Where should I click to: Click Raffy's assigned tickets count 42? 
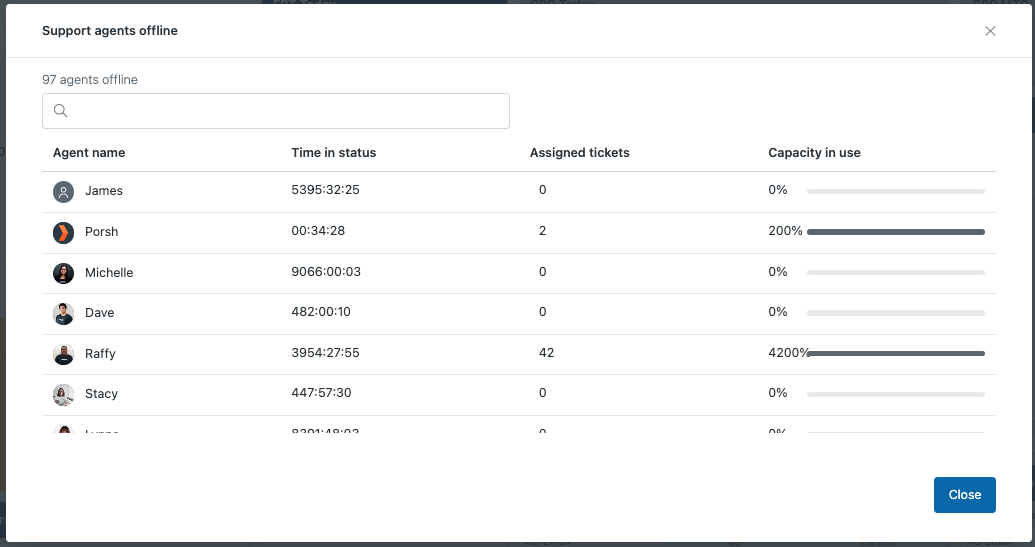click(546, 353)
